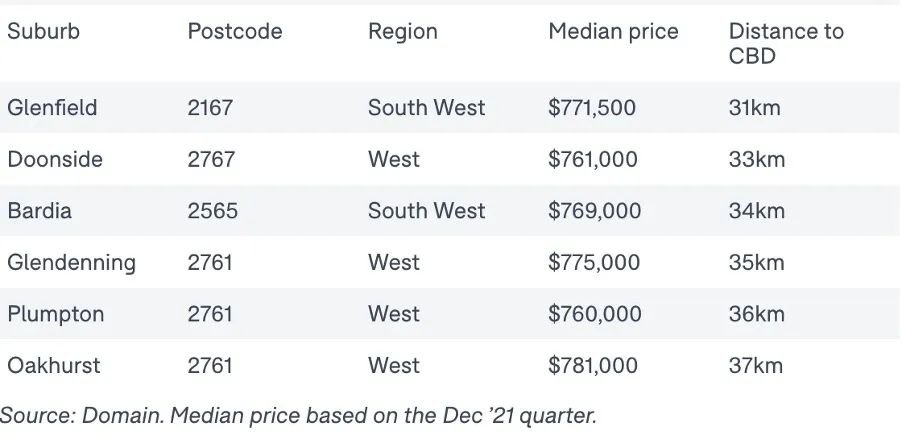Select the Bardia suburb cell

39,211
